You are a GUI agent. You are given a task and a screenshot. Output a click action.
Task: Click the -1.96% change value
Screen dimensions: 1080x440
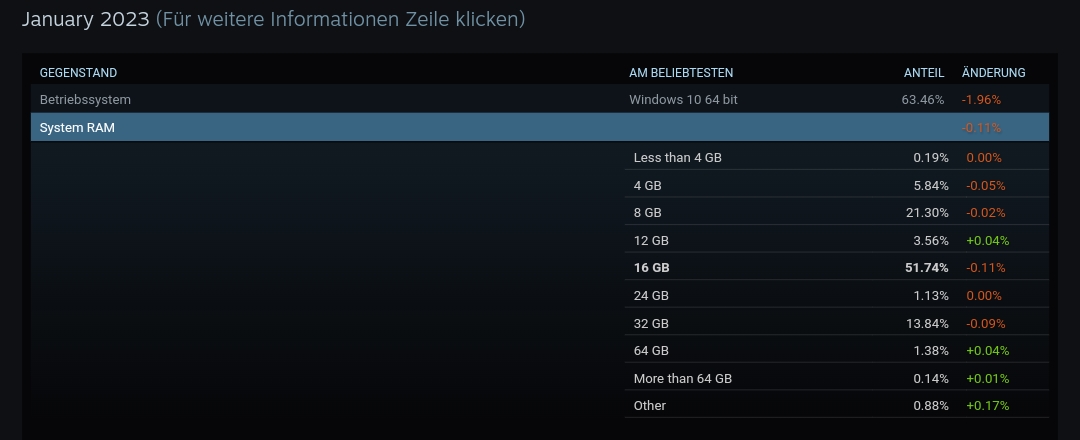click(982, 99)
